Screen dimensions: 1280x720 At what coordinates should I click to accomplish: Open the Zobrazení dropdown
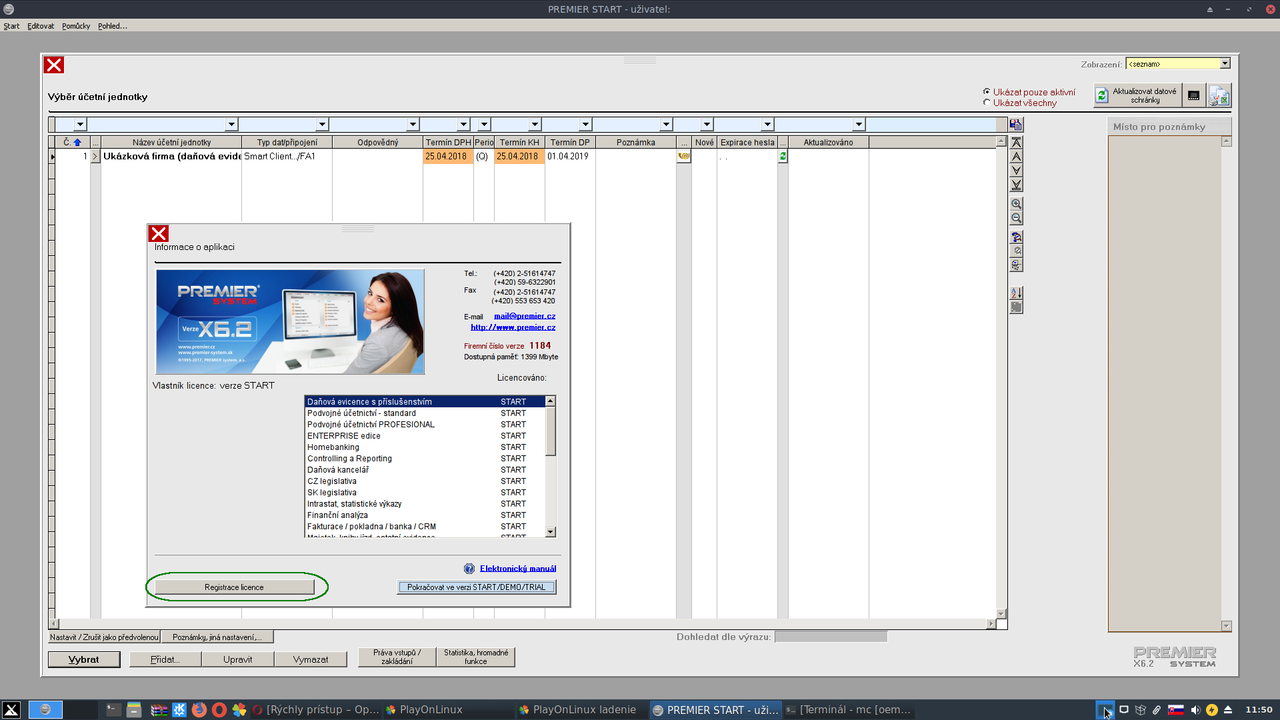1225,64
